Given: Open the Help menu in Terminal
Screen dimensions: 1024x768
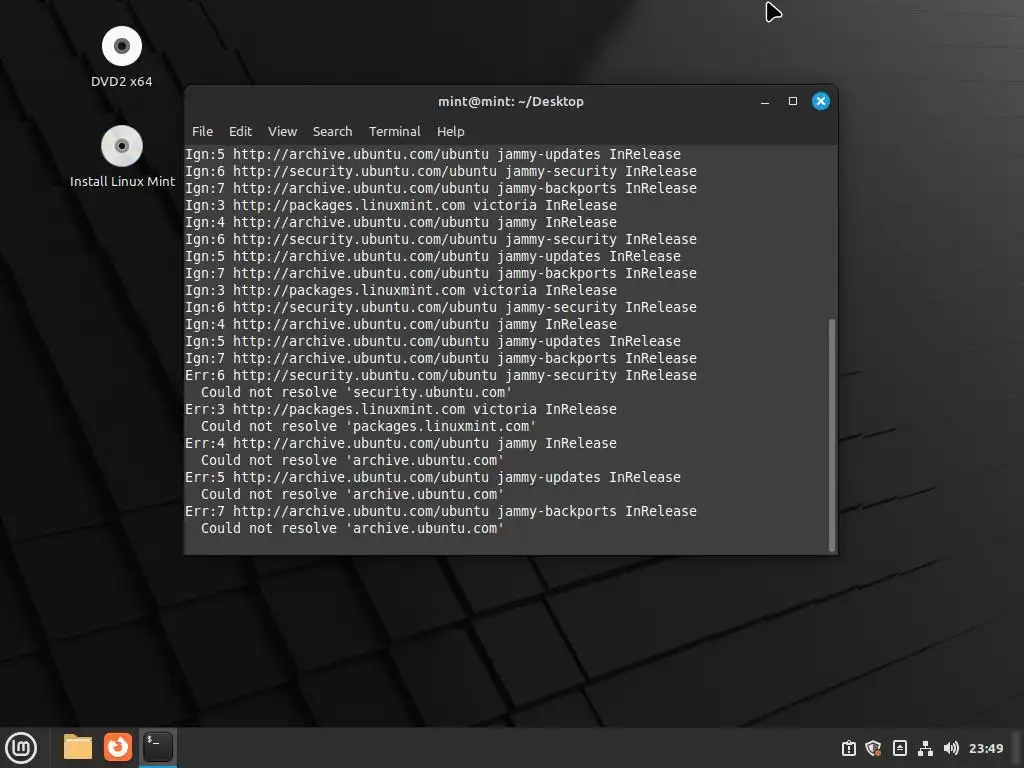Looking at the screenshot, I should [451, 131].
